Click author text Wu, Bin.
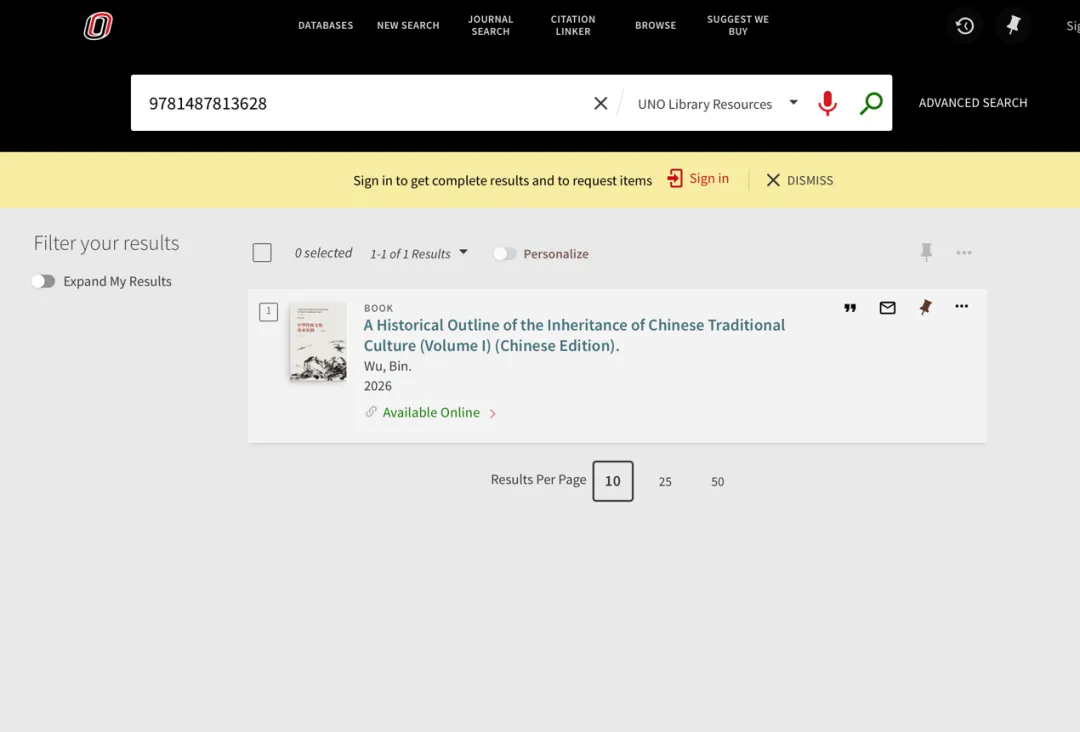Viewport: 1080px width, 732px height. point(388,366)
